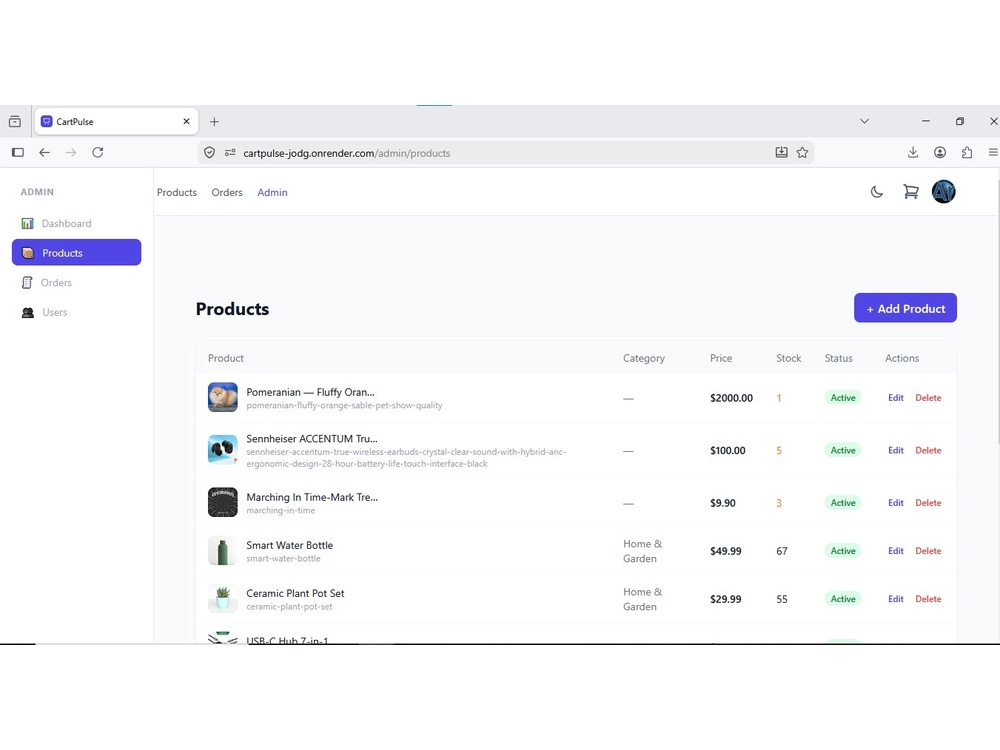Go to Products in top navigation

coord(177,193)
